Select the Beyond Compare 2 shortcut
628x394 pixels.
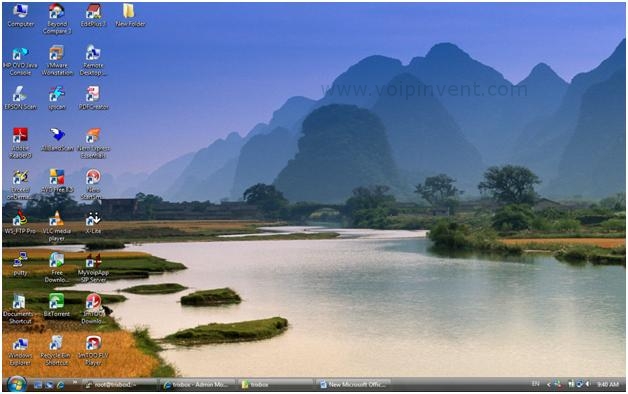[57, 19]
